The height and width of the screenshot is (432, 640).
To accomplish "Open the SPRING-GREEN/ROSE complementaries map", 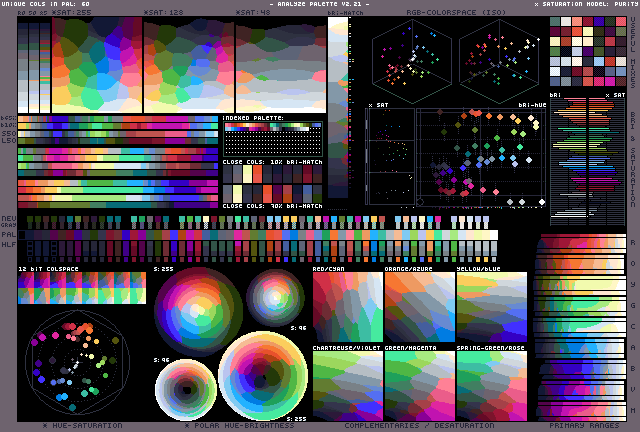I will 491,386.
